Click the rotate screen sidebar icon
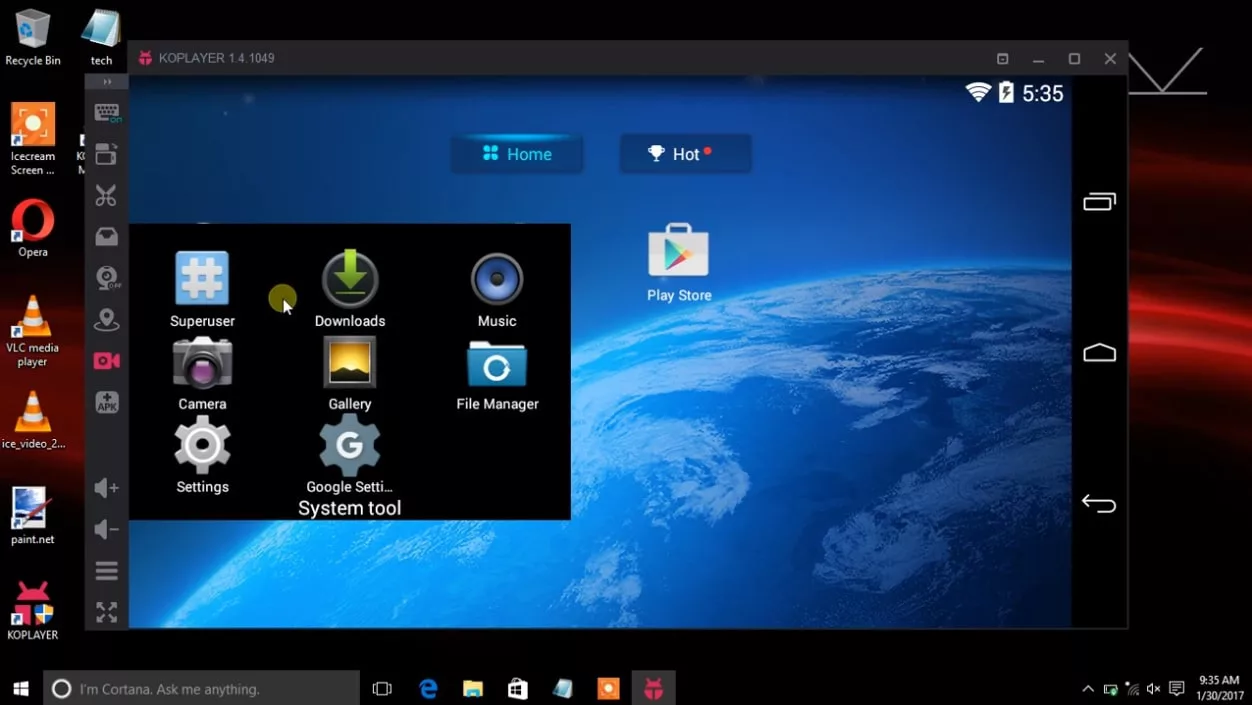Screen dimensions: 1252x705 (106, 153)
